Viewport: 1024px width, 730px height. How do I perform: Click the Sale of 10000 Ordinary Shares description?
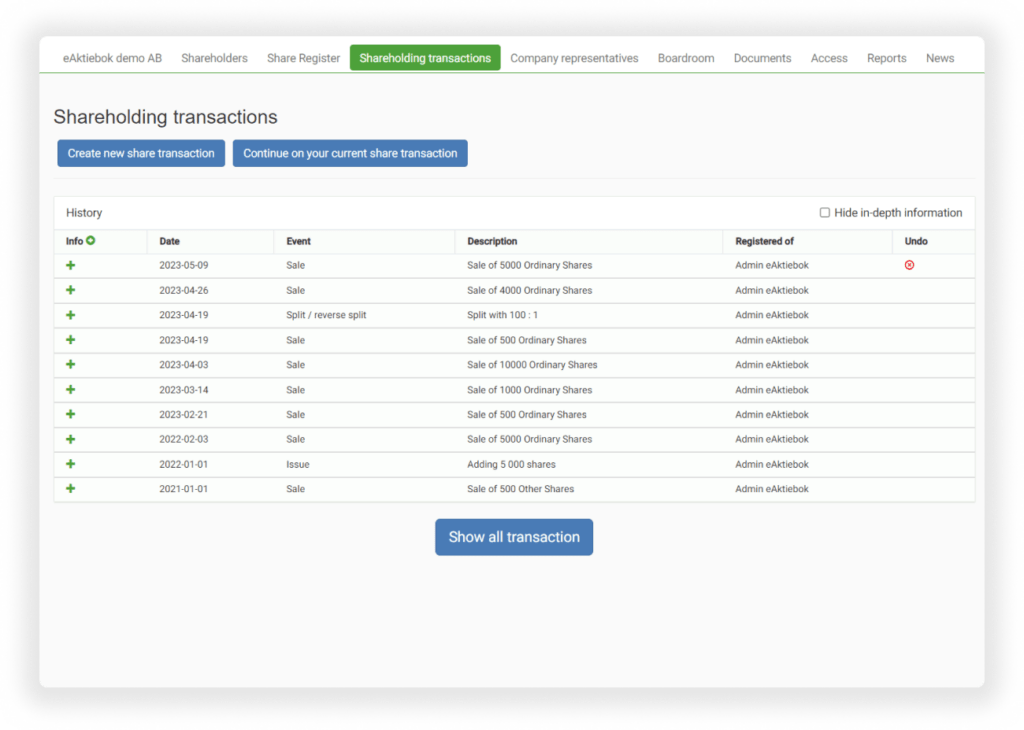click(x=532, y=364)
